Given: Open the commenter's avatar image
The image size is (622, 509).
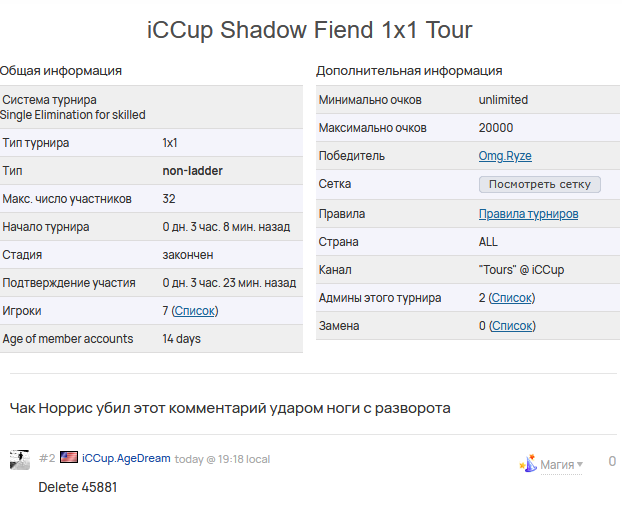Looking at the screenshot, I should pyautogui.click(x=20, y=459).
